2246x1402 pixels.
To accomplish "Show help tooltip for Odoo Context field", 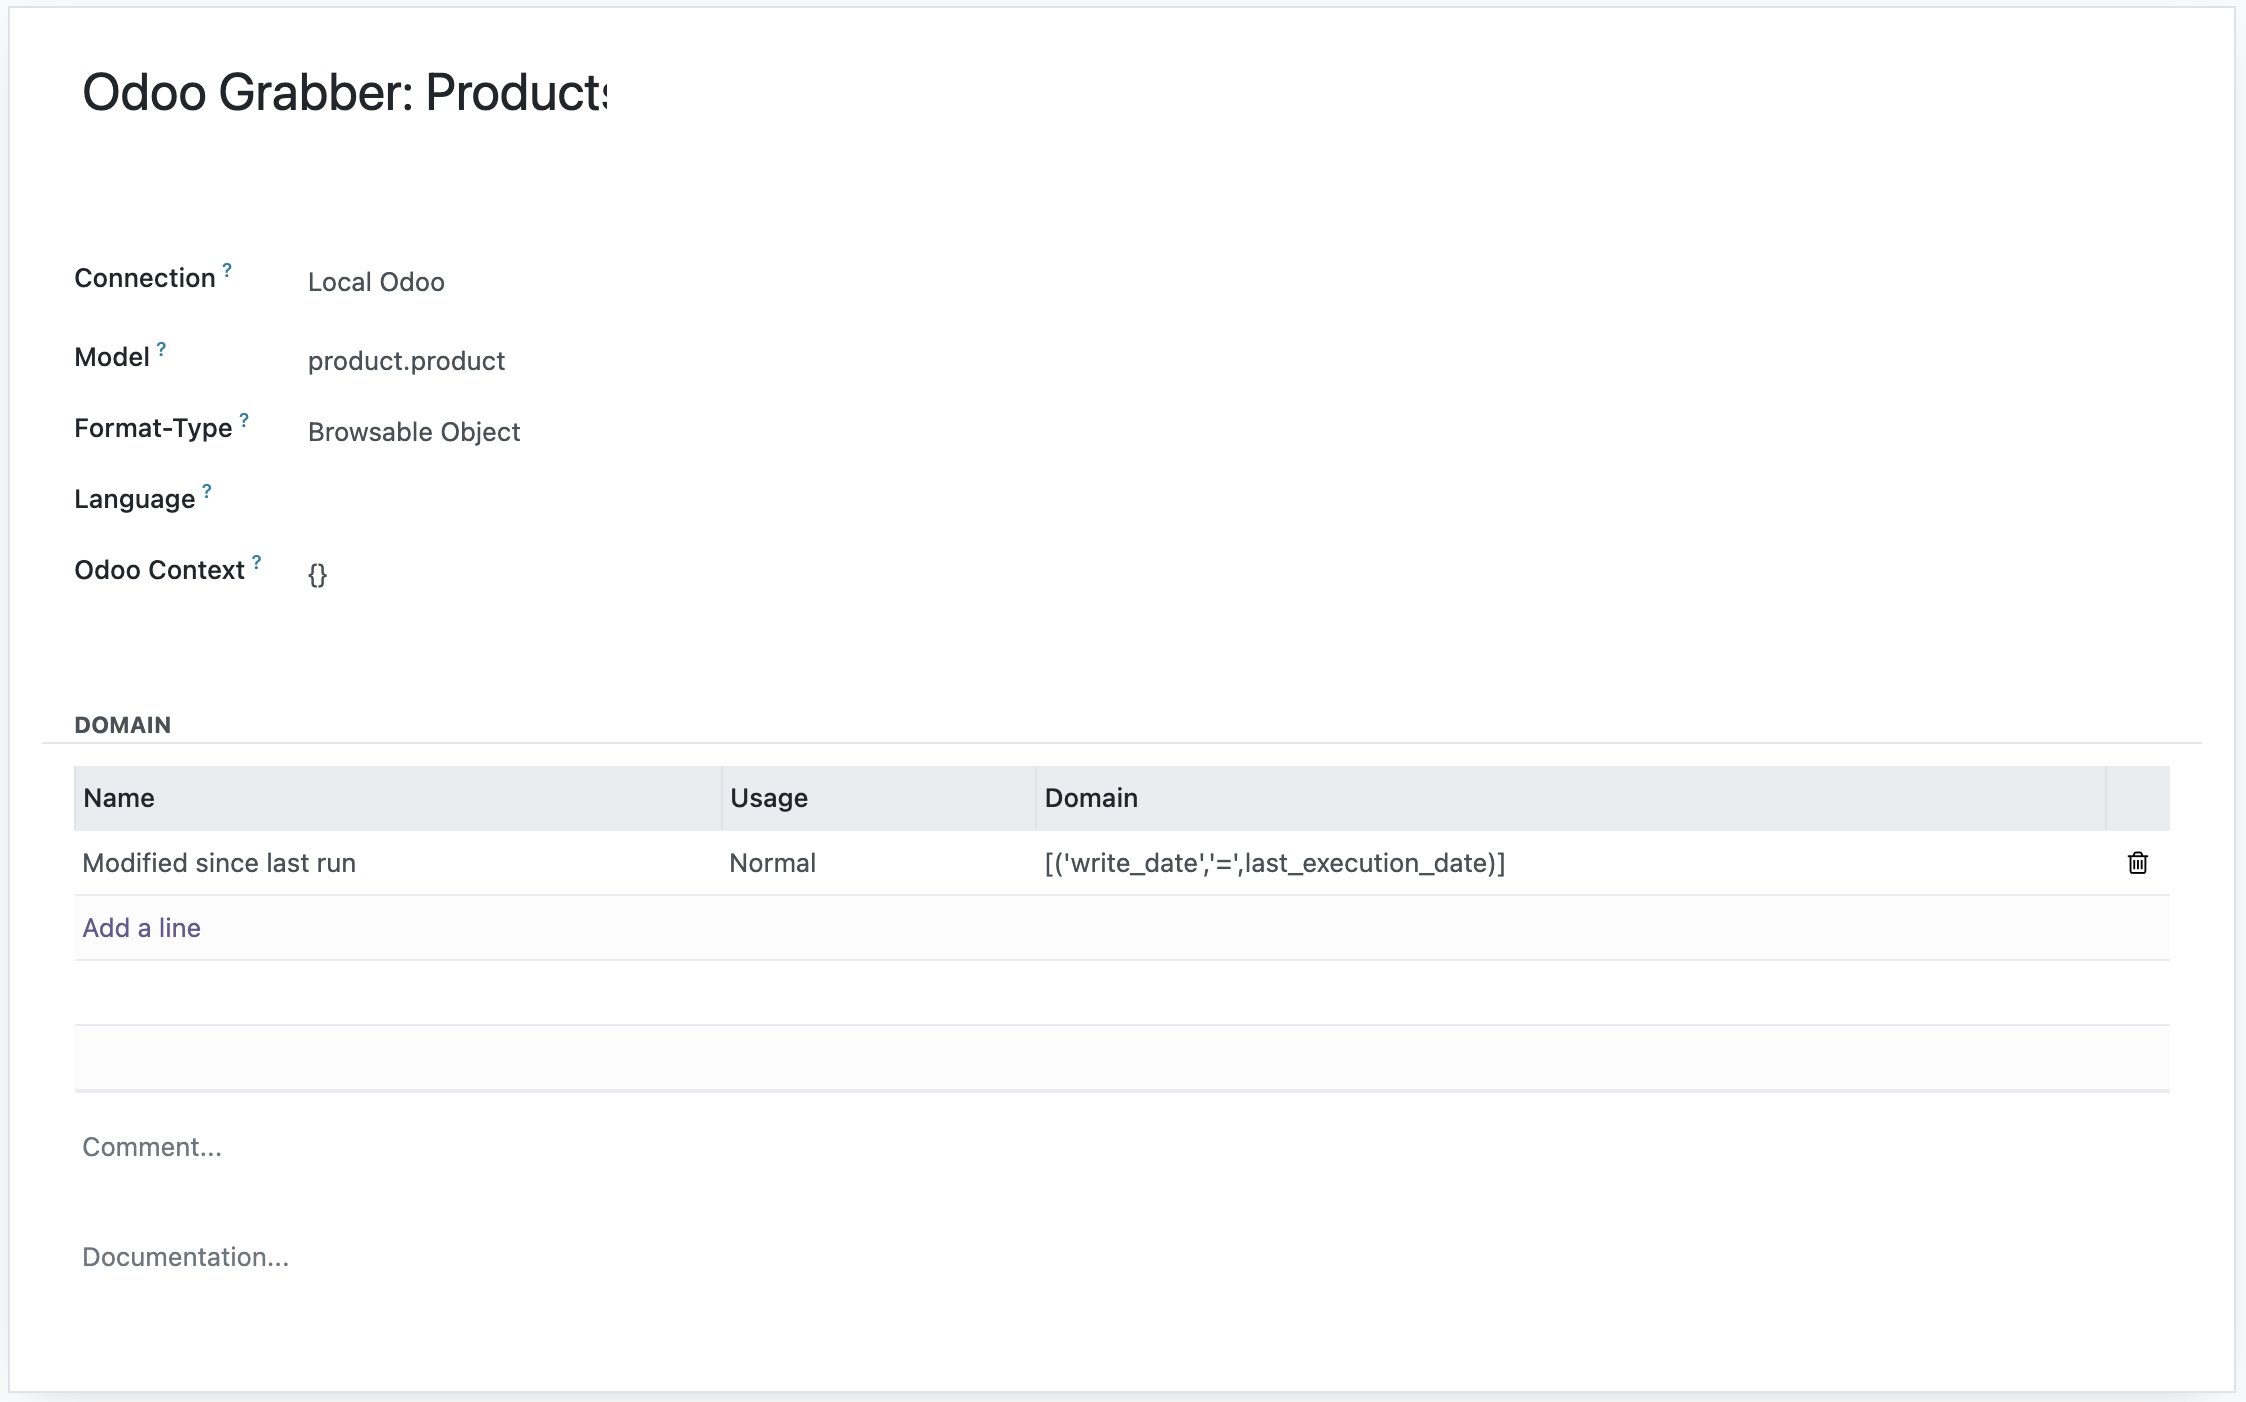I will [257, 562].
